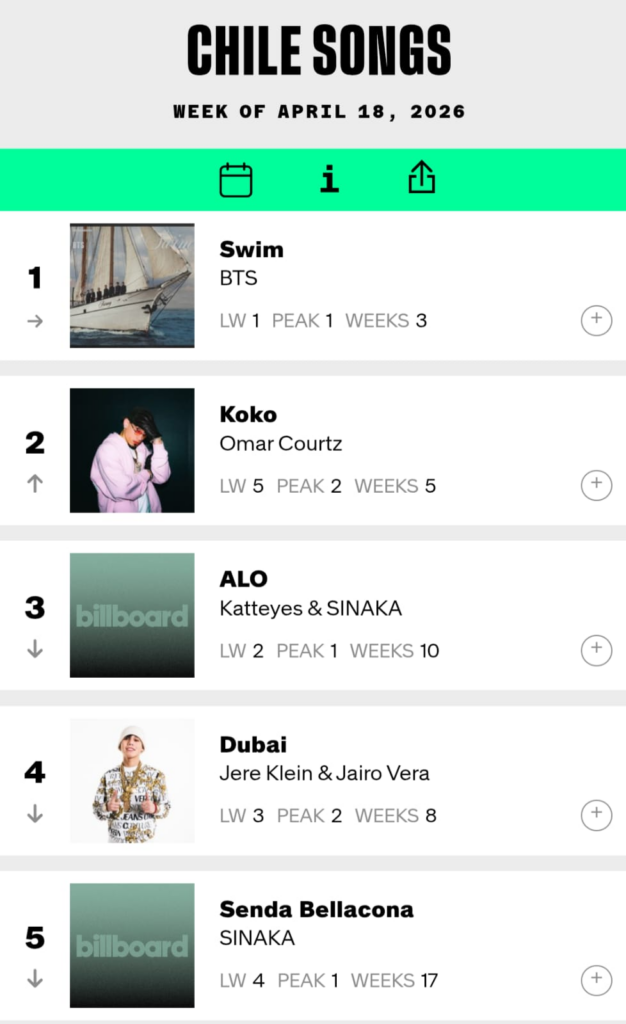Open the calendar date picker icon

point(236,180)
